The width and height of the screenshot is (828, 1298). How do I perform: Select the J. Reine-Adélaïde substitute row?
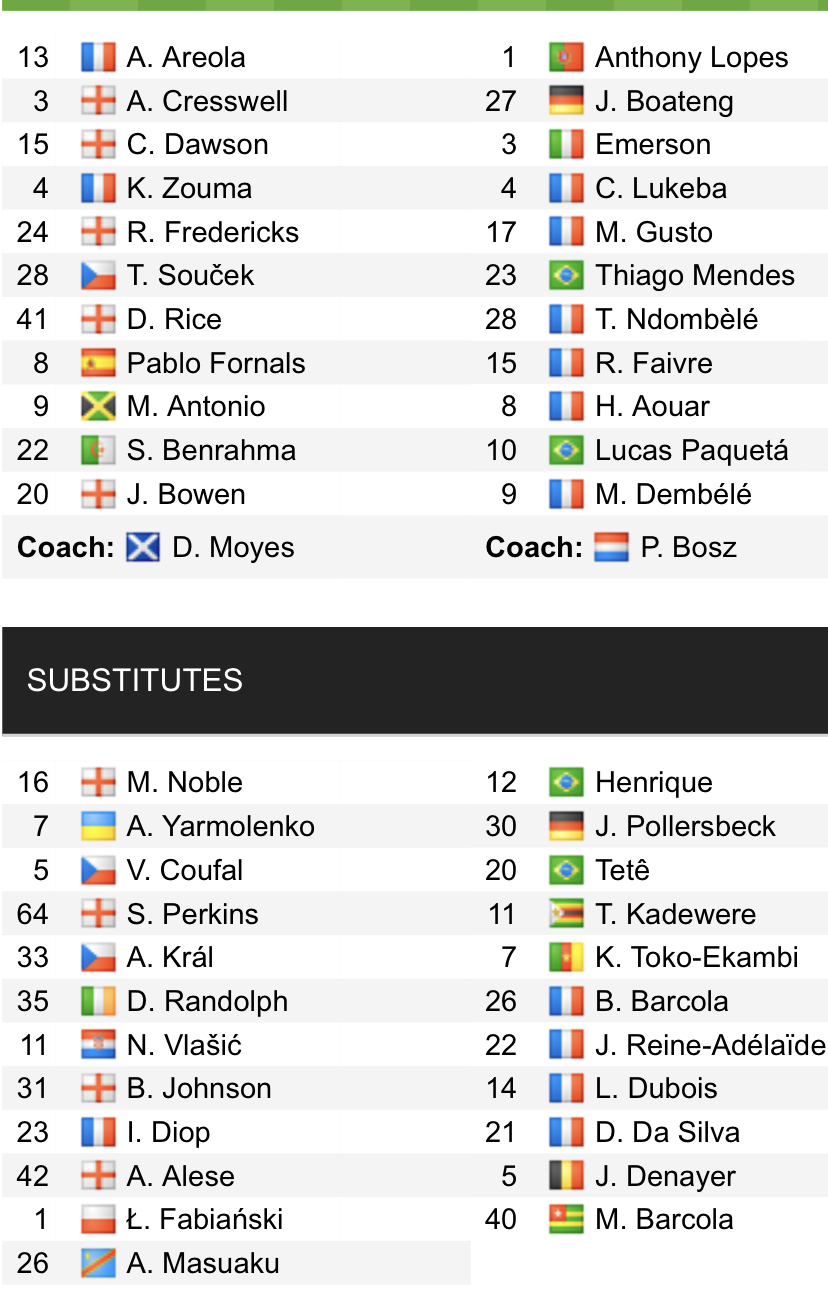pos(649,1045)
